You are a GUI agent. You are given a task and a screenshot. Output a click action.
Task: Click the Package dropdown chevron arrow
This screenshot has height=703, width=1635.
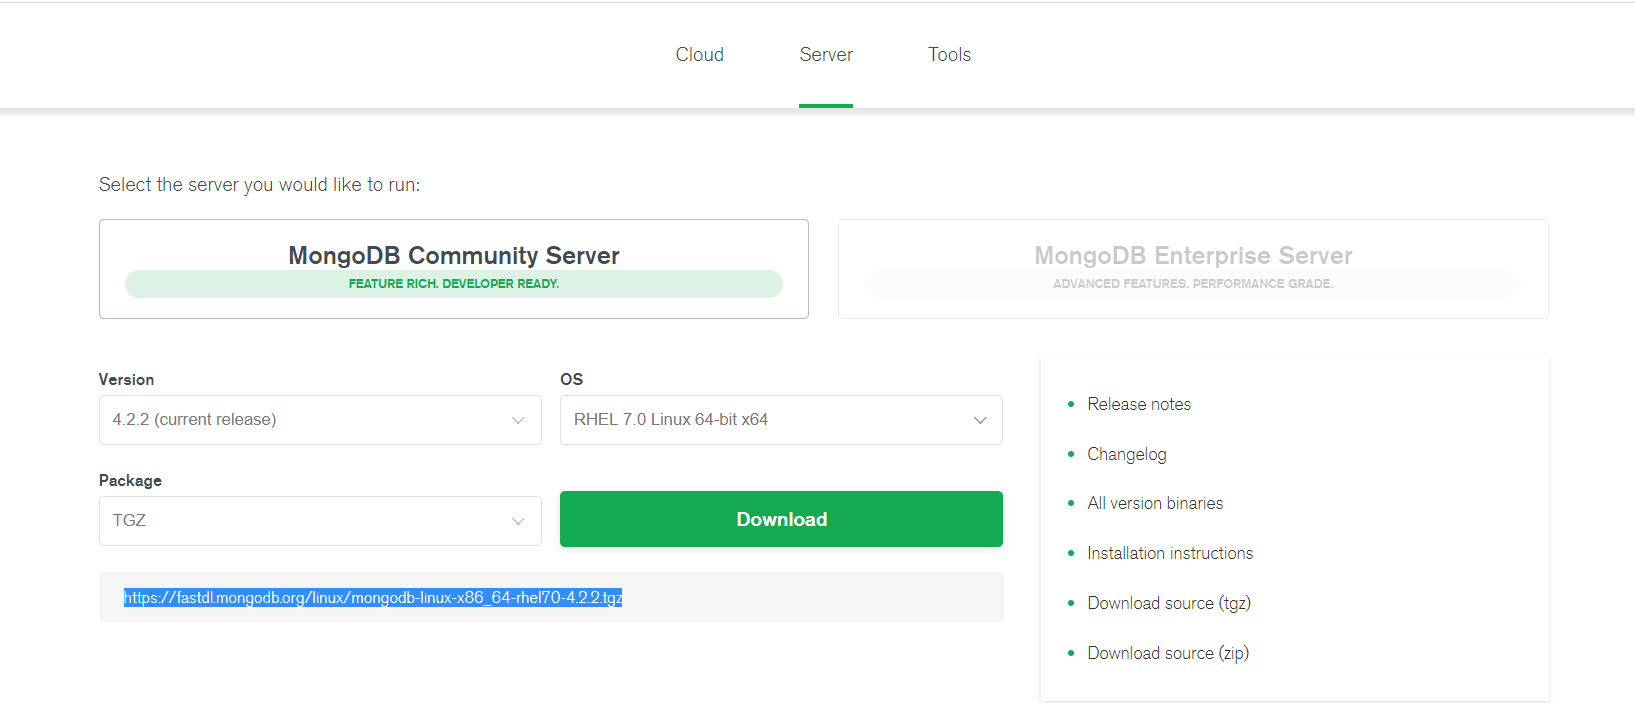(x=518, y=521)
